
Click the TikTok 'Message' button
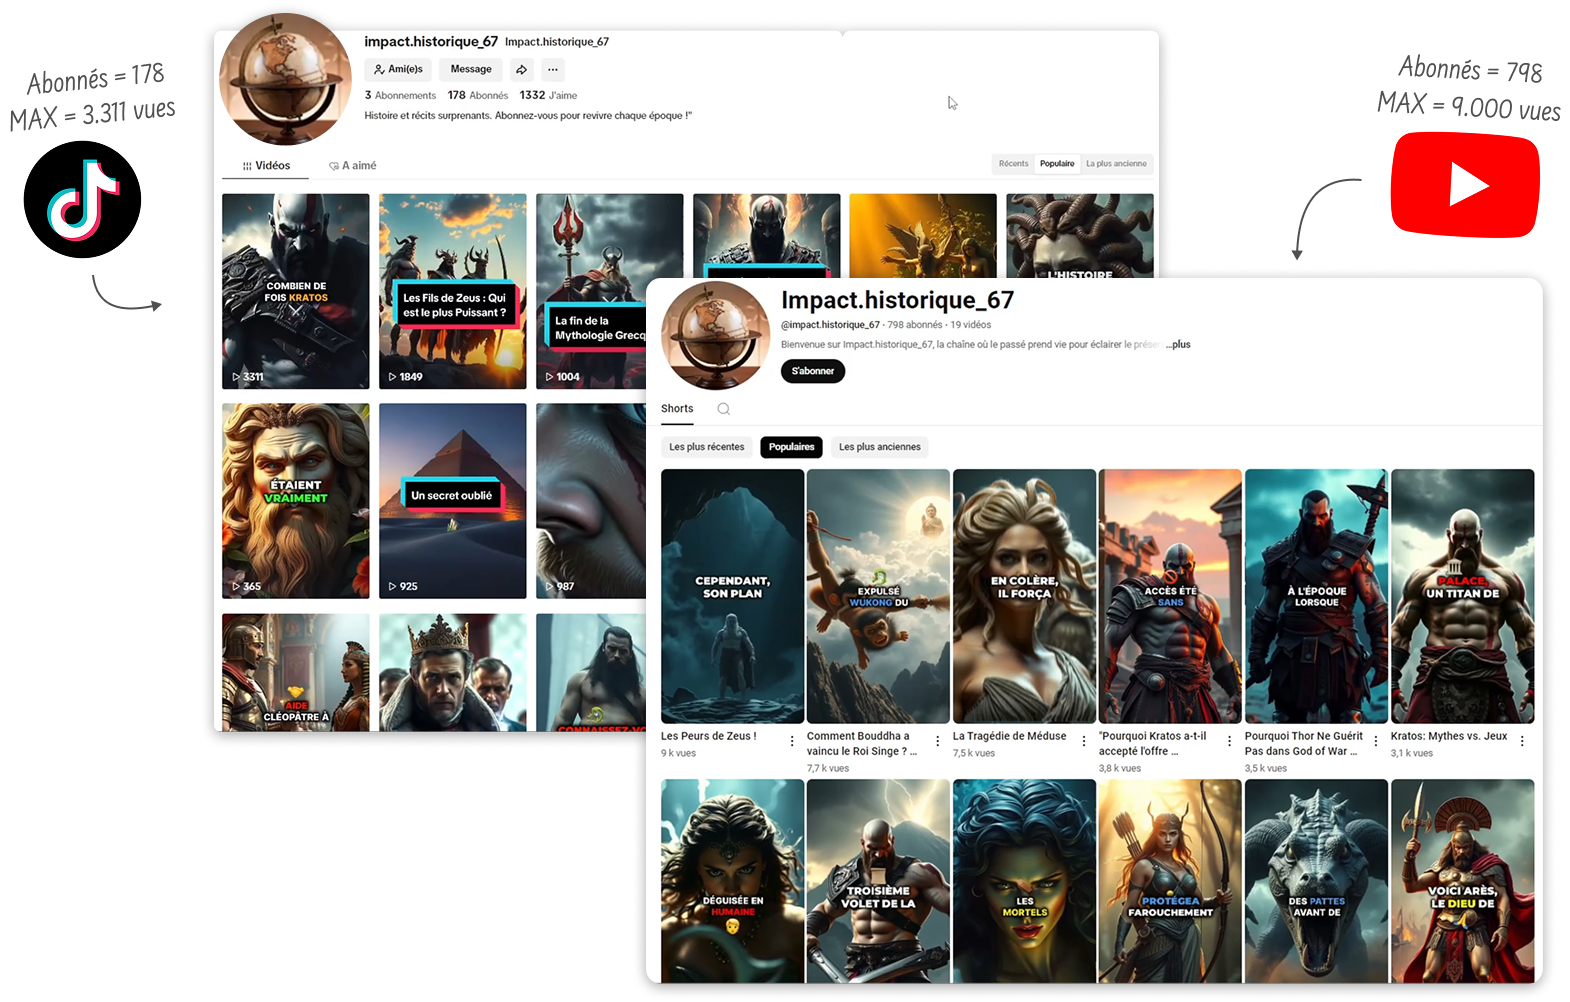click(x=471, y=70)
